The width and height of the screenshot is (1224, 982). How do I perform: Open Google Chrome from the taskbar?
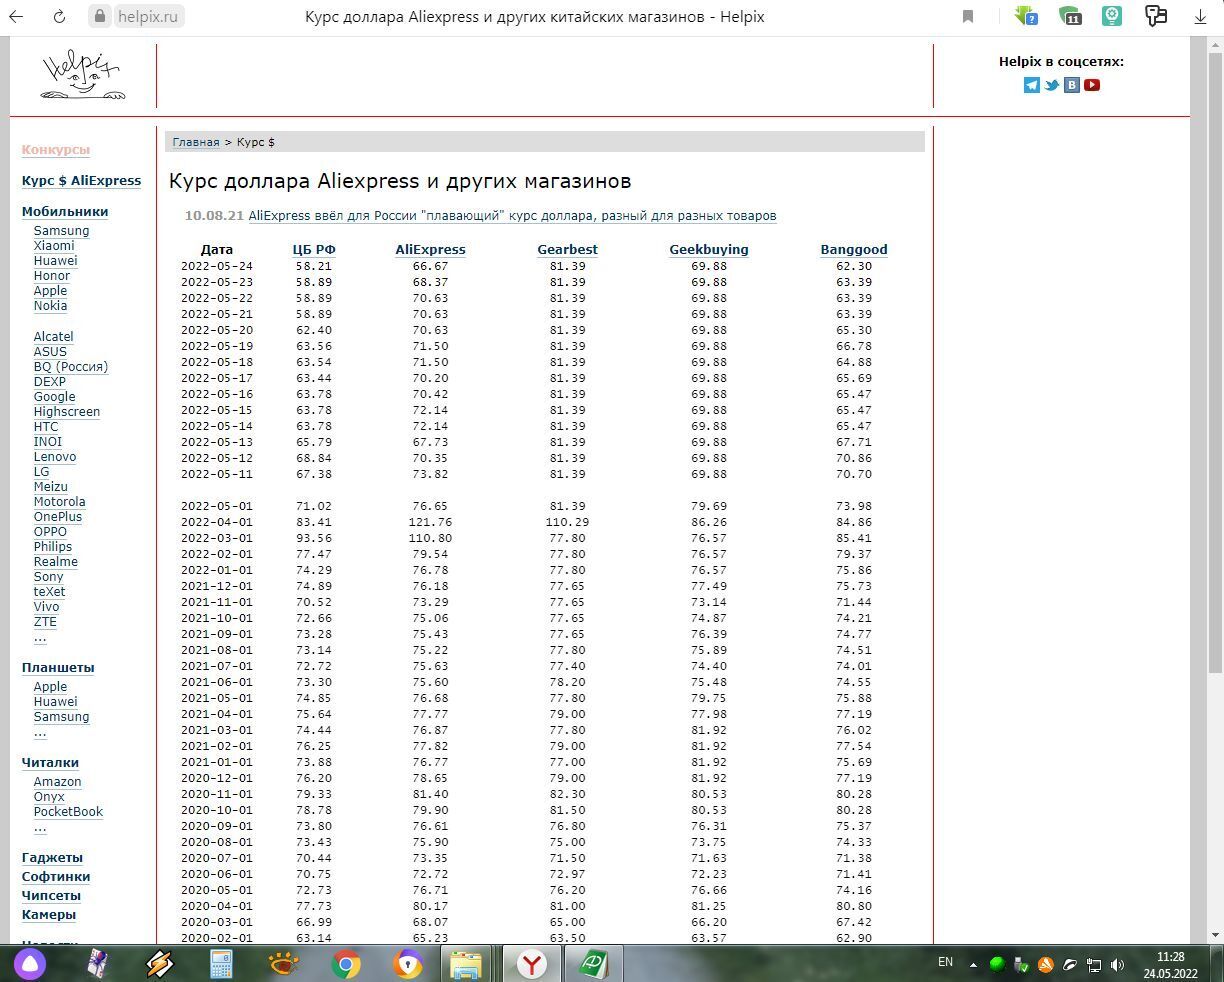pyautogui.click(x=346, y=964)
